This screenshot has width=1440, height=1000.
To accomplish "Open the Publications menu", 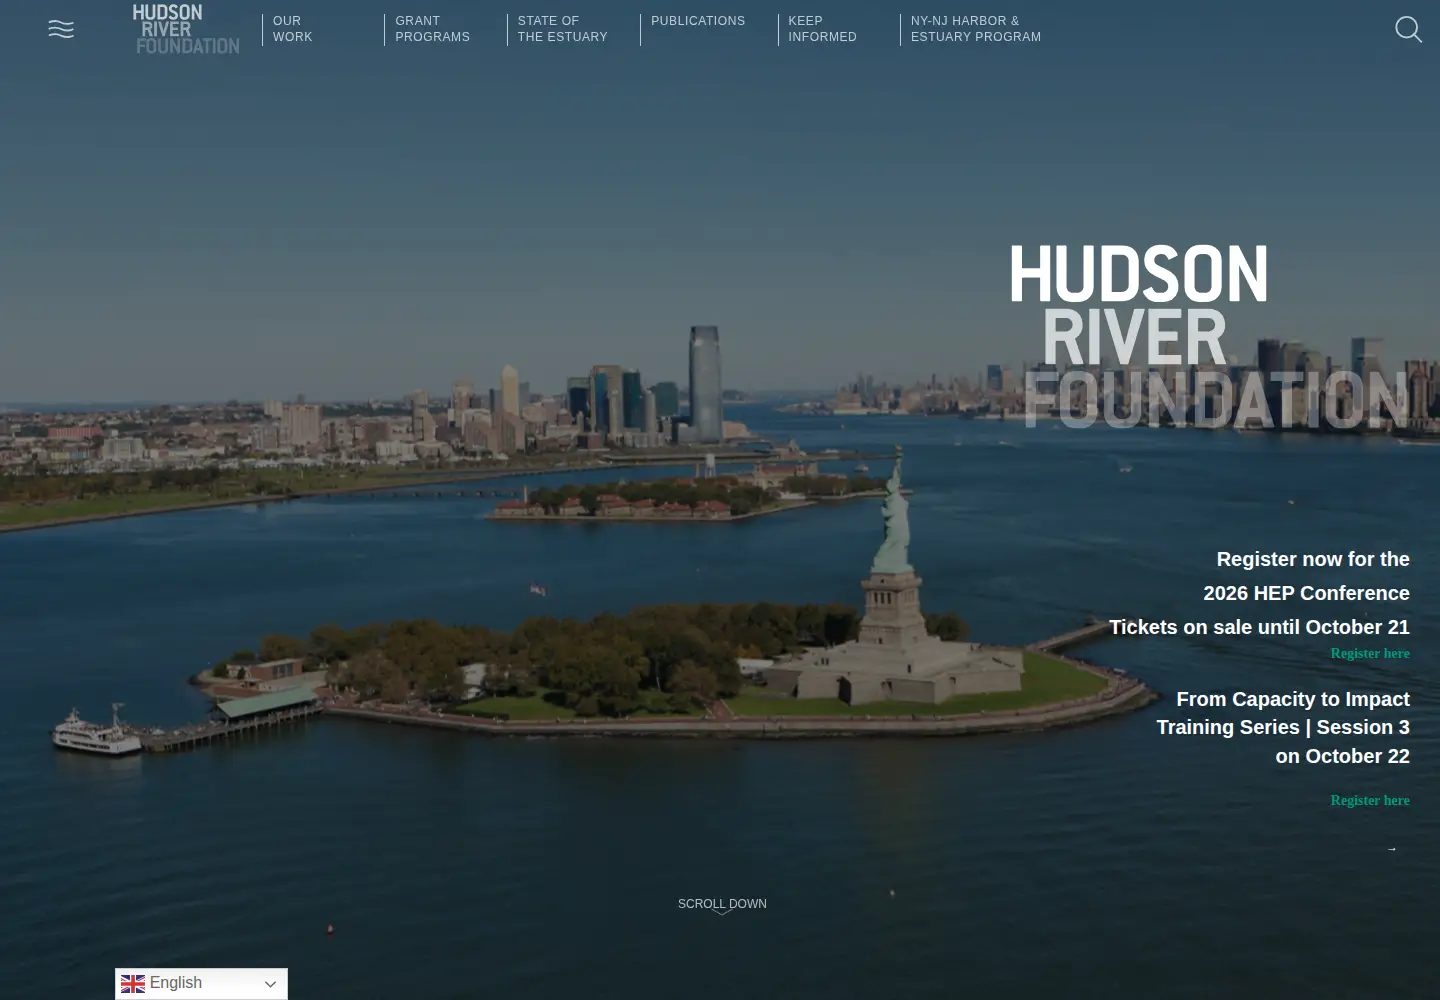I will [698, 21].
